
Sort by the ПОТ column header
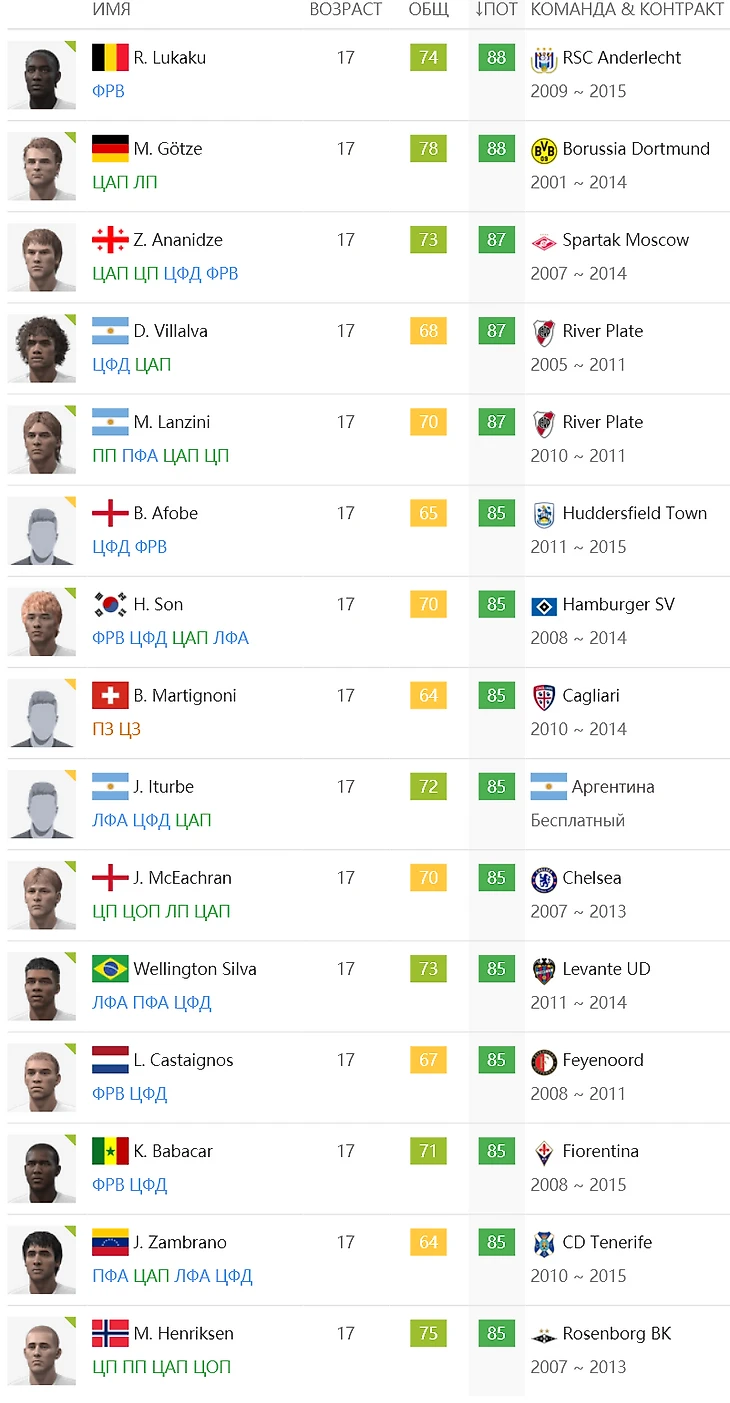pos(496,10)
